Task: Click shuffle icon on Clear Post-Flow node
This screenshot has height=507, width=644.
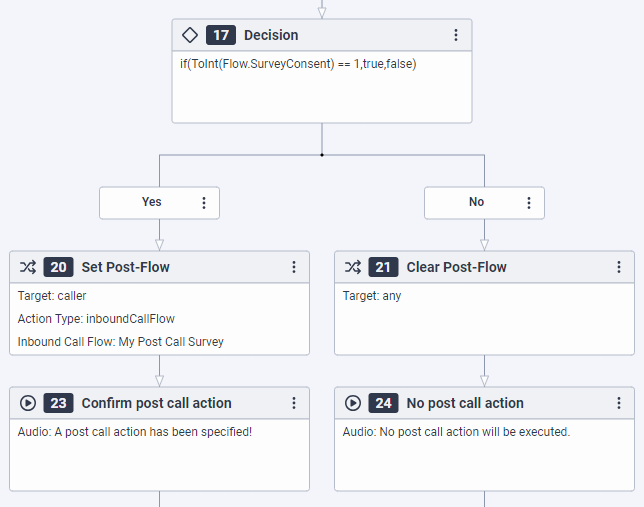Action: click(353, 267)
